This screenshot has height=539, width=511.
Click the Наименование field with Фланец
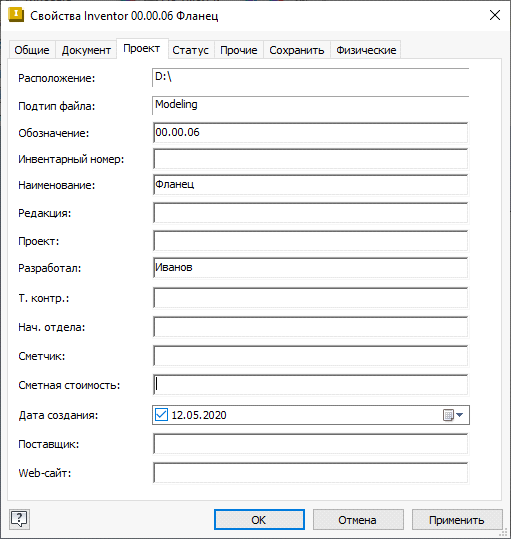(310, 185)
